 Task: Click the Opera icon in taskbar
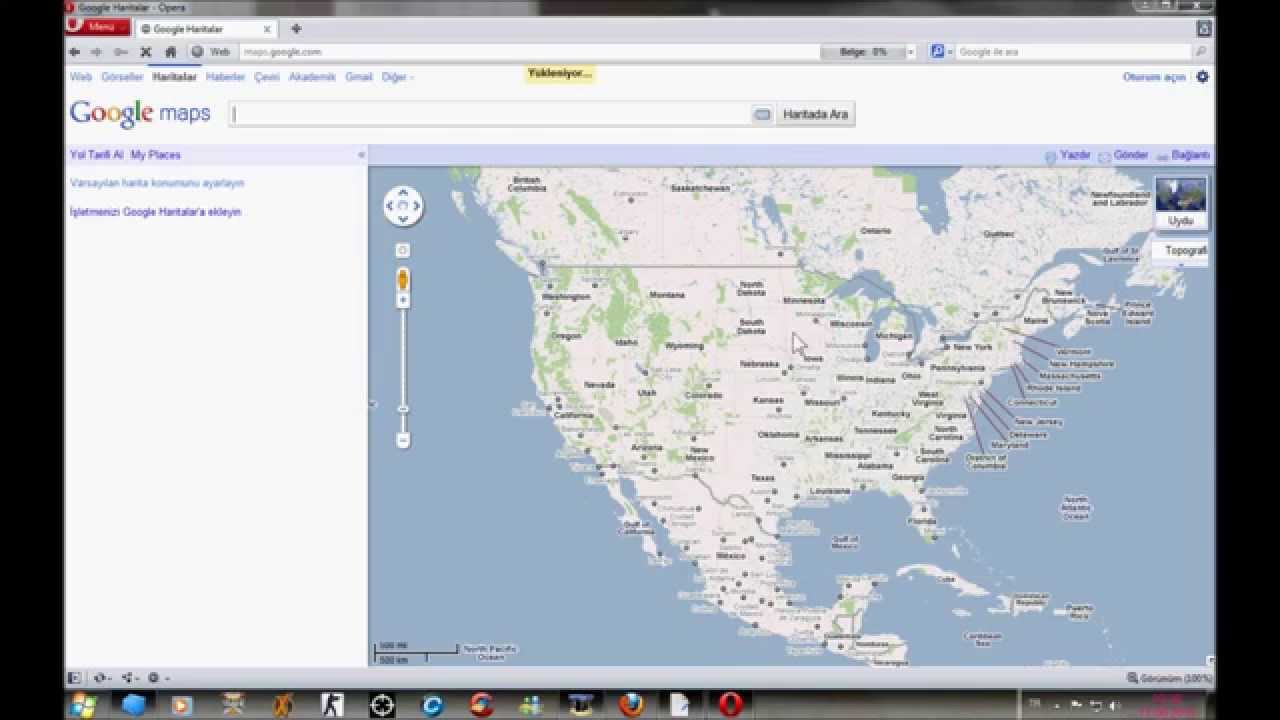(731, 705)
